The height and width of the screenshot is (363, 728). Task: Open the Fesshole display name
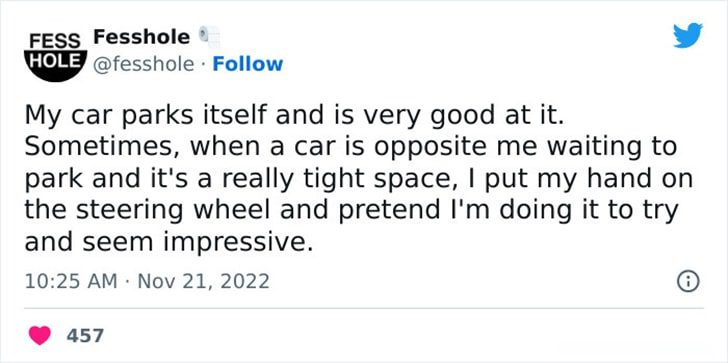click(x=142, y=37)
